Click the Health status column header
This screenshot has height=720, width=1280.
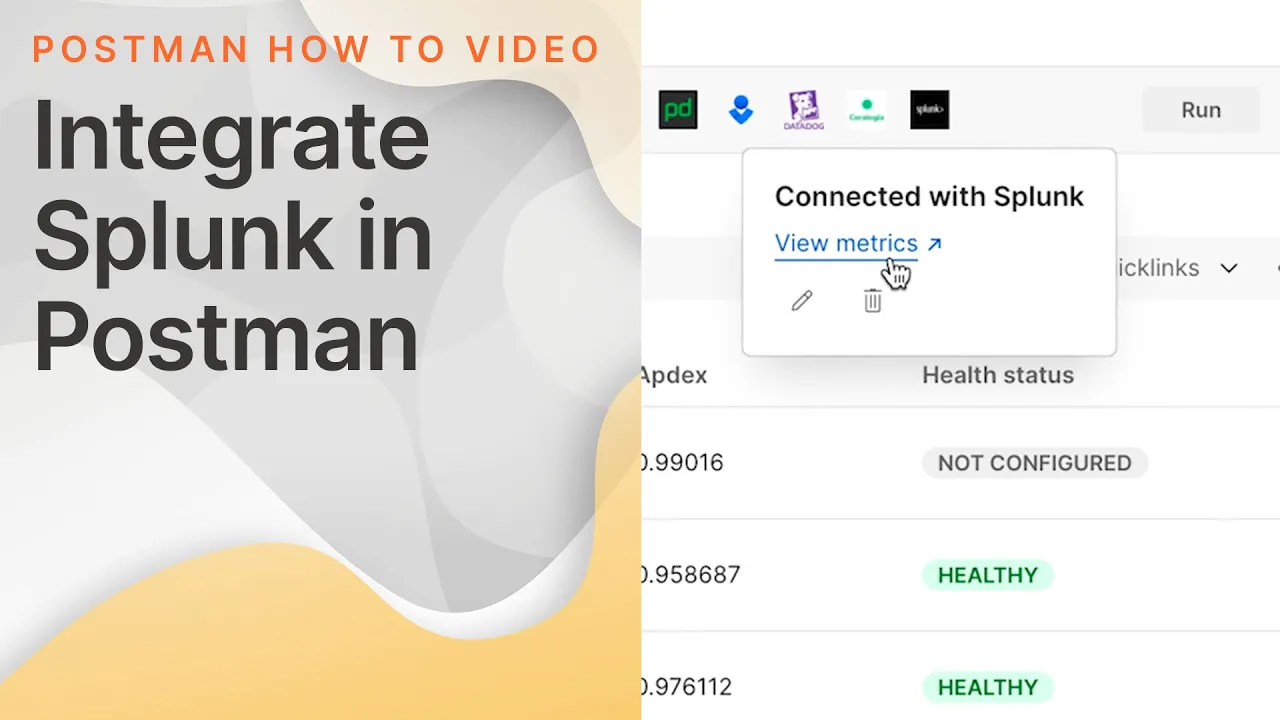(998, 375)
